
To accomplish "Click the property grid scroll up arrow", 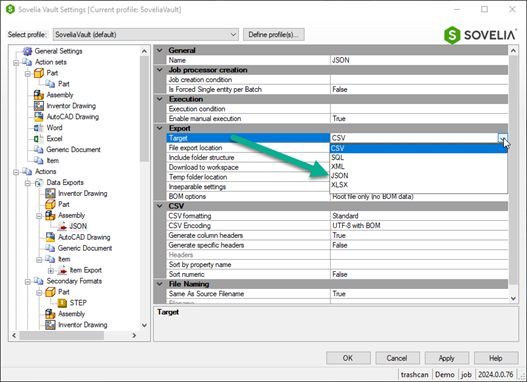I will tap(513, 51).
